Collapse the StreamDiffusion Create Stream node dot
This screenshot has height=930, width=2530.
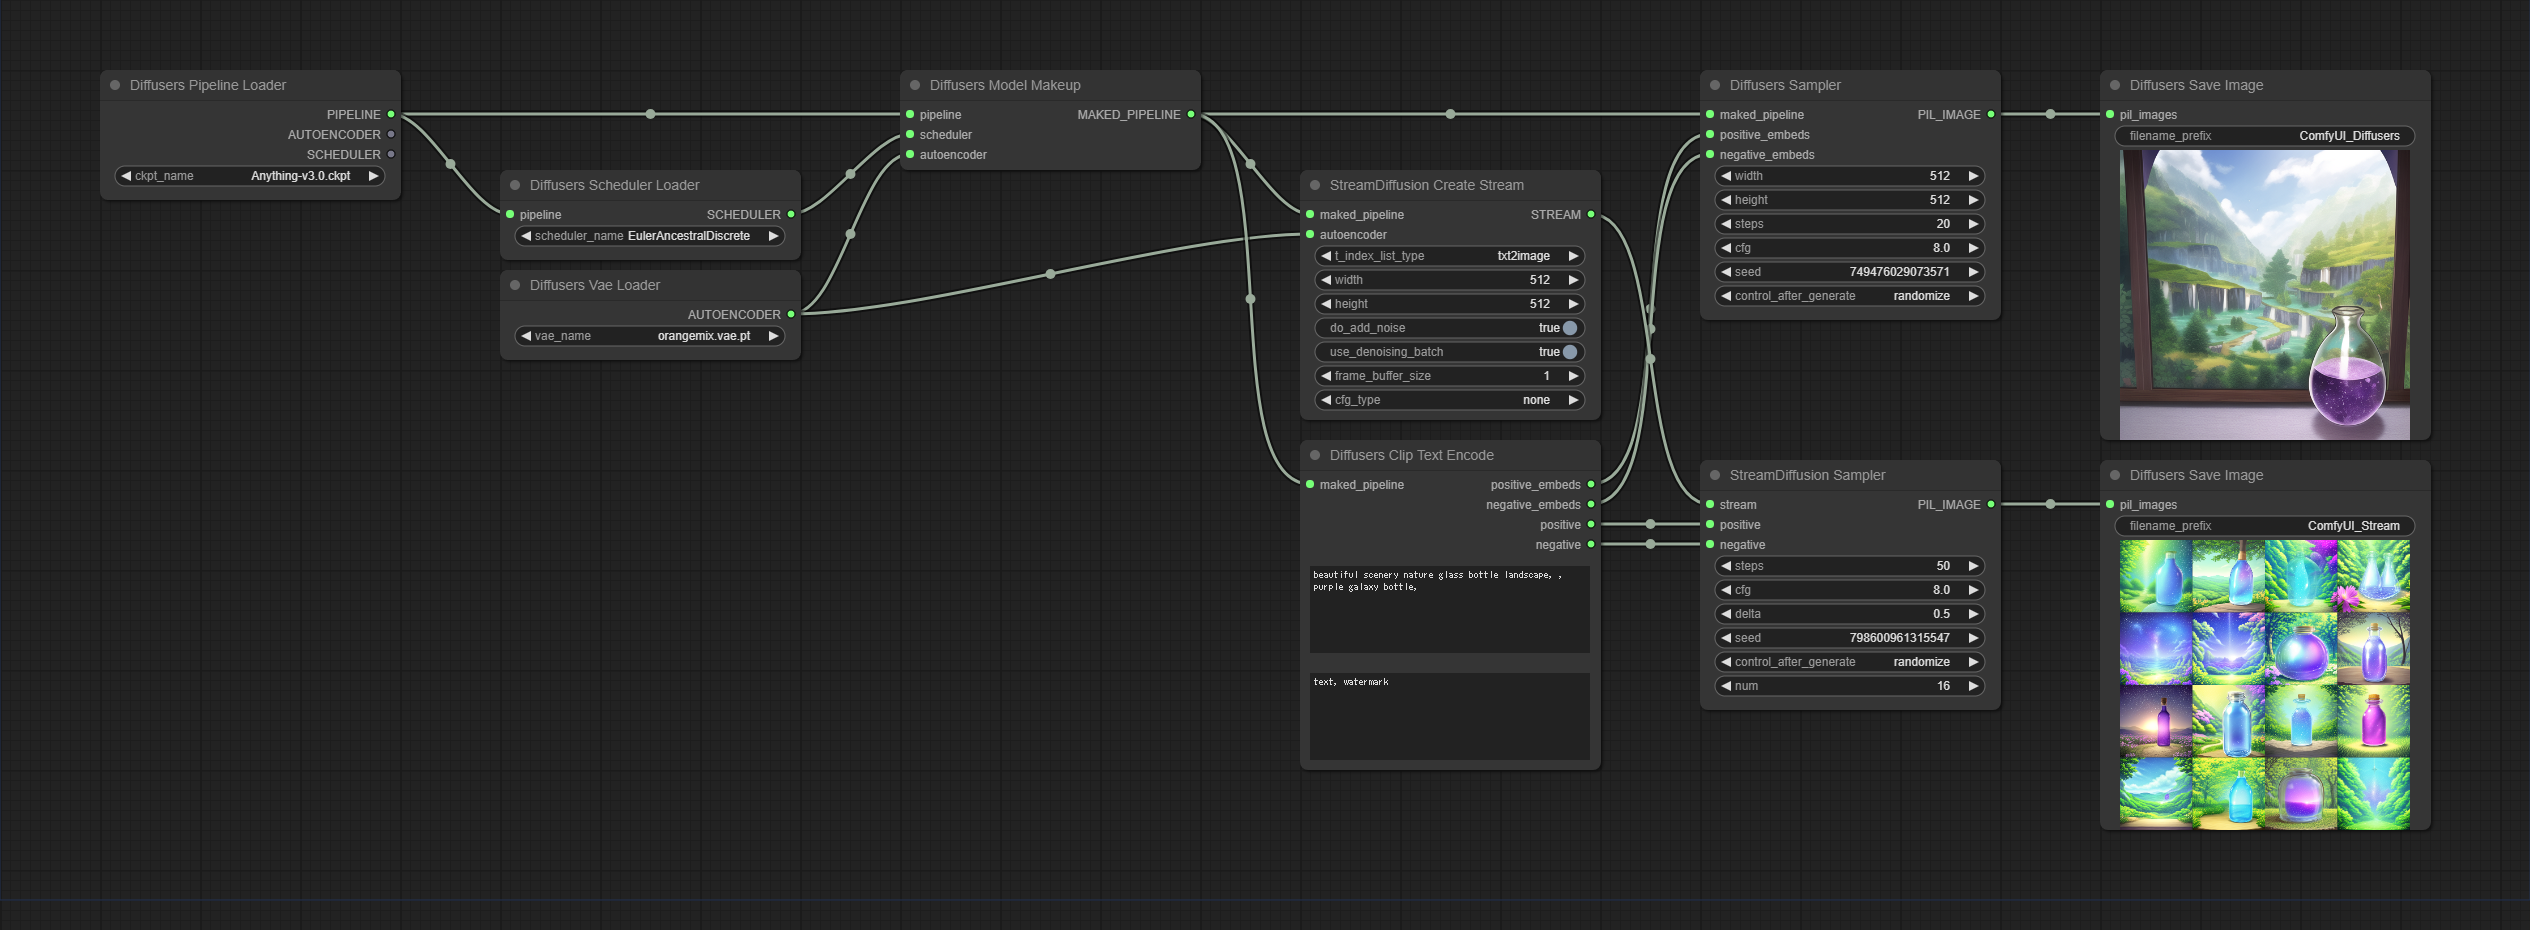click(1315, 185)
